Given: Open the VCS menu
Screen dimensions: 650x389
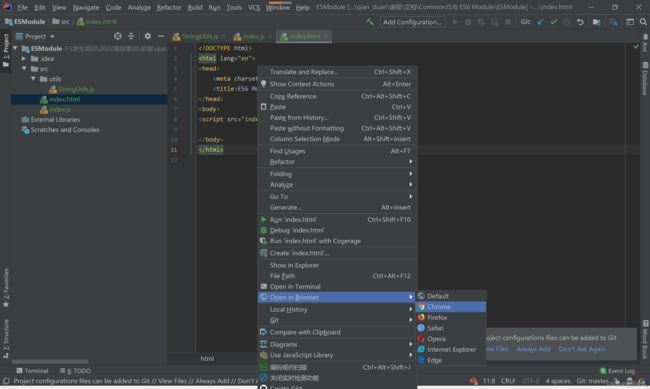Looking at the screenshot, I should pos(254,7).
